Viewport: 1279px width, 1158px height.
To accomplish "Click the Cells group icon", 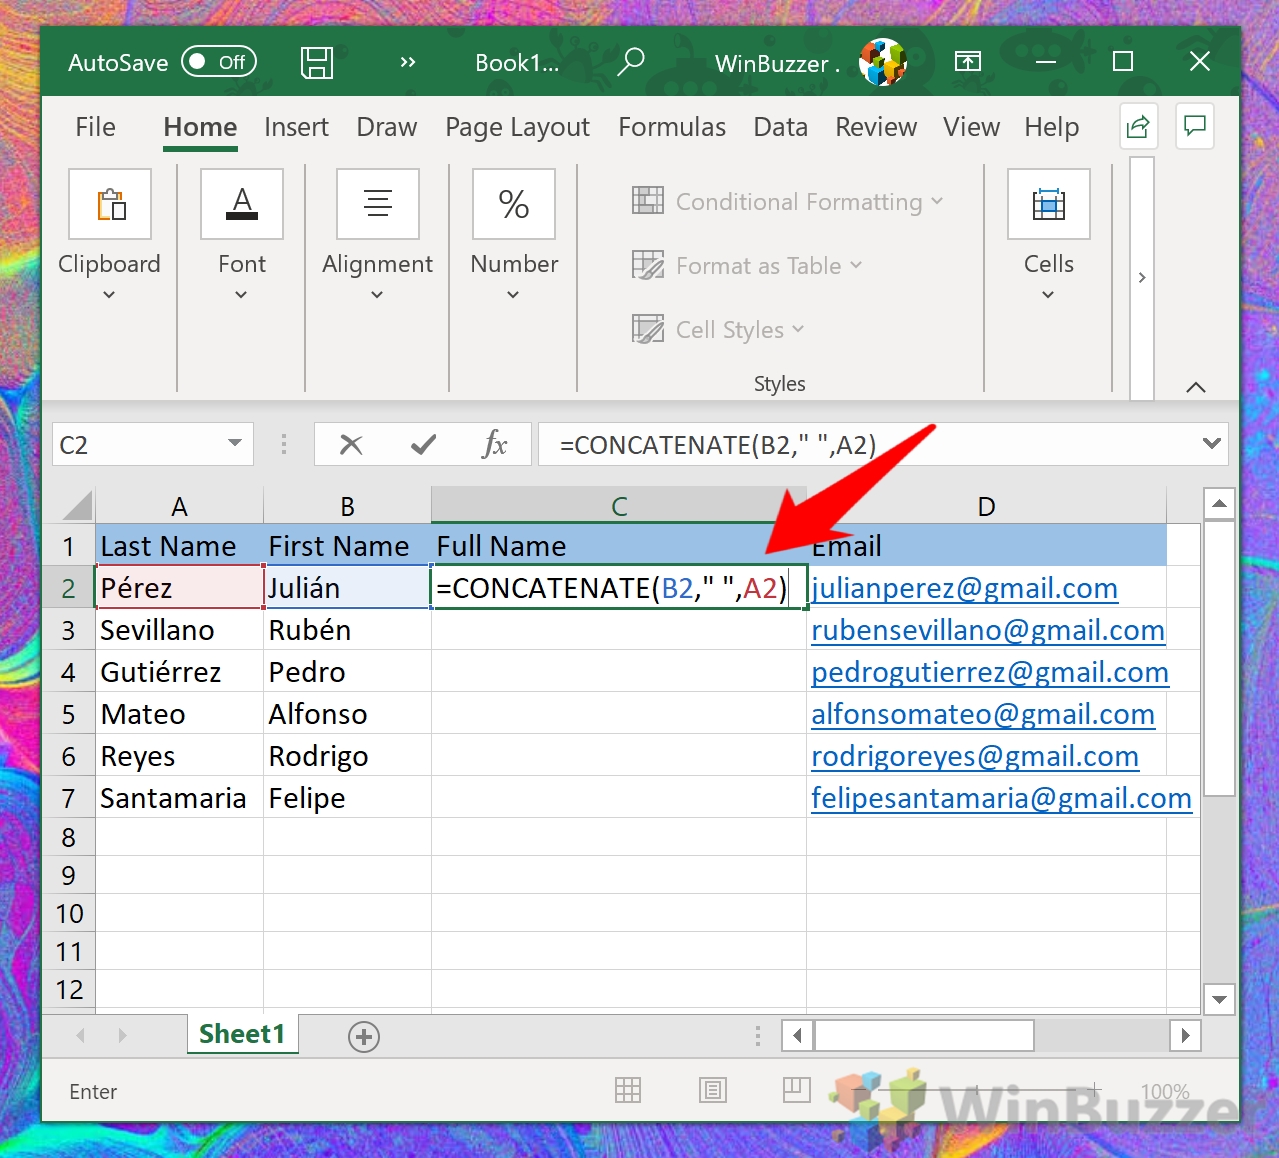I will pyautogui.click(x=1049, y=204).
